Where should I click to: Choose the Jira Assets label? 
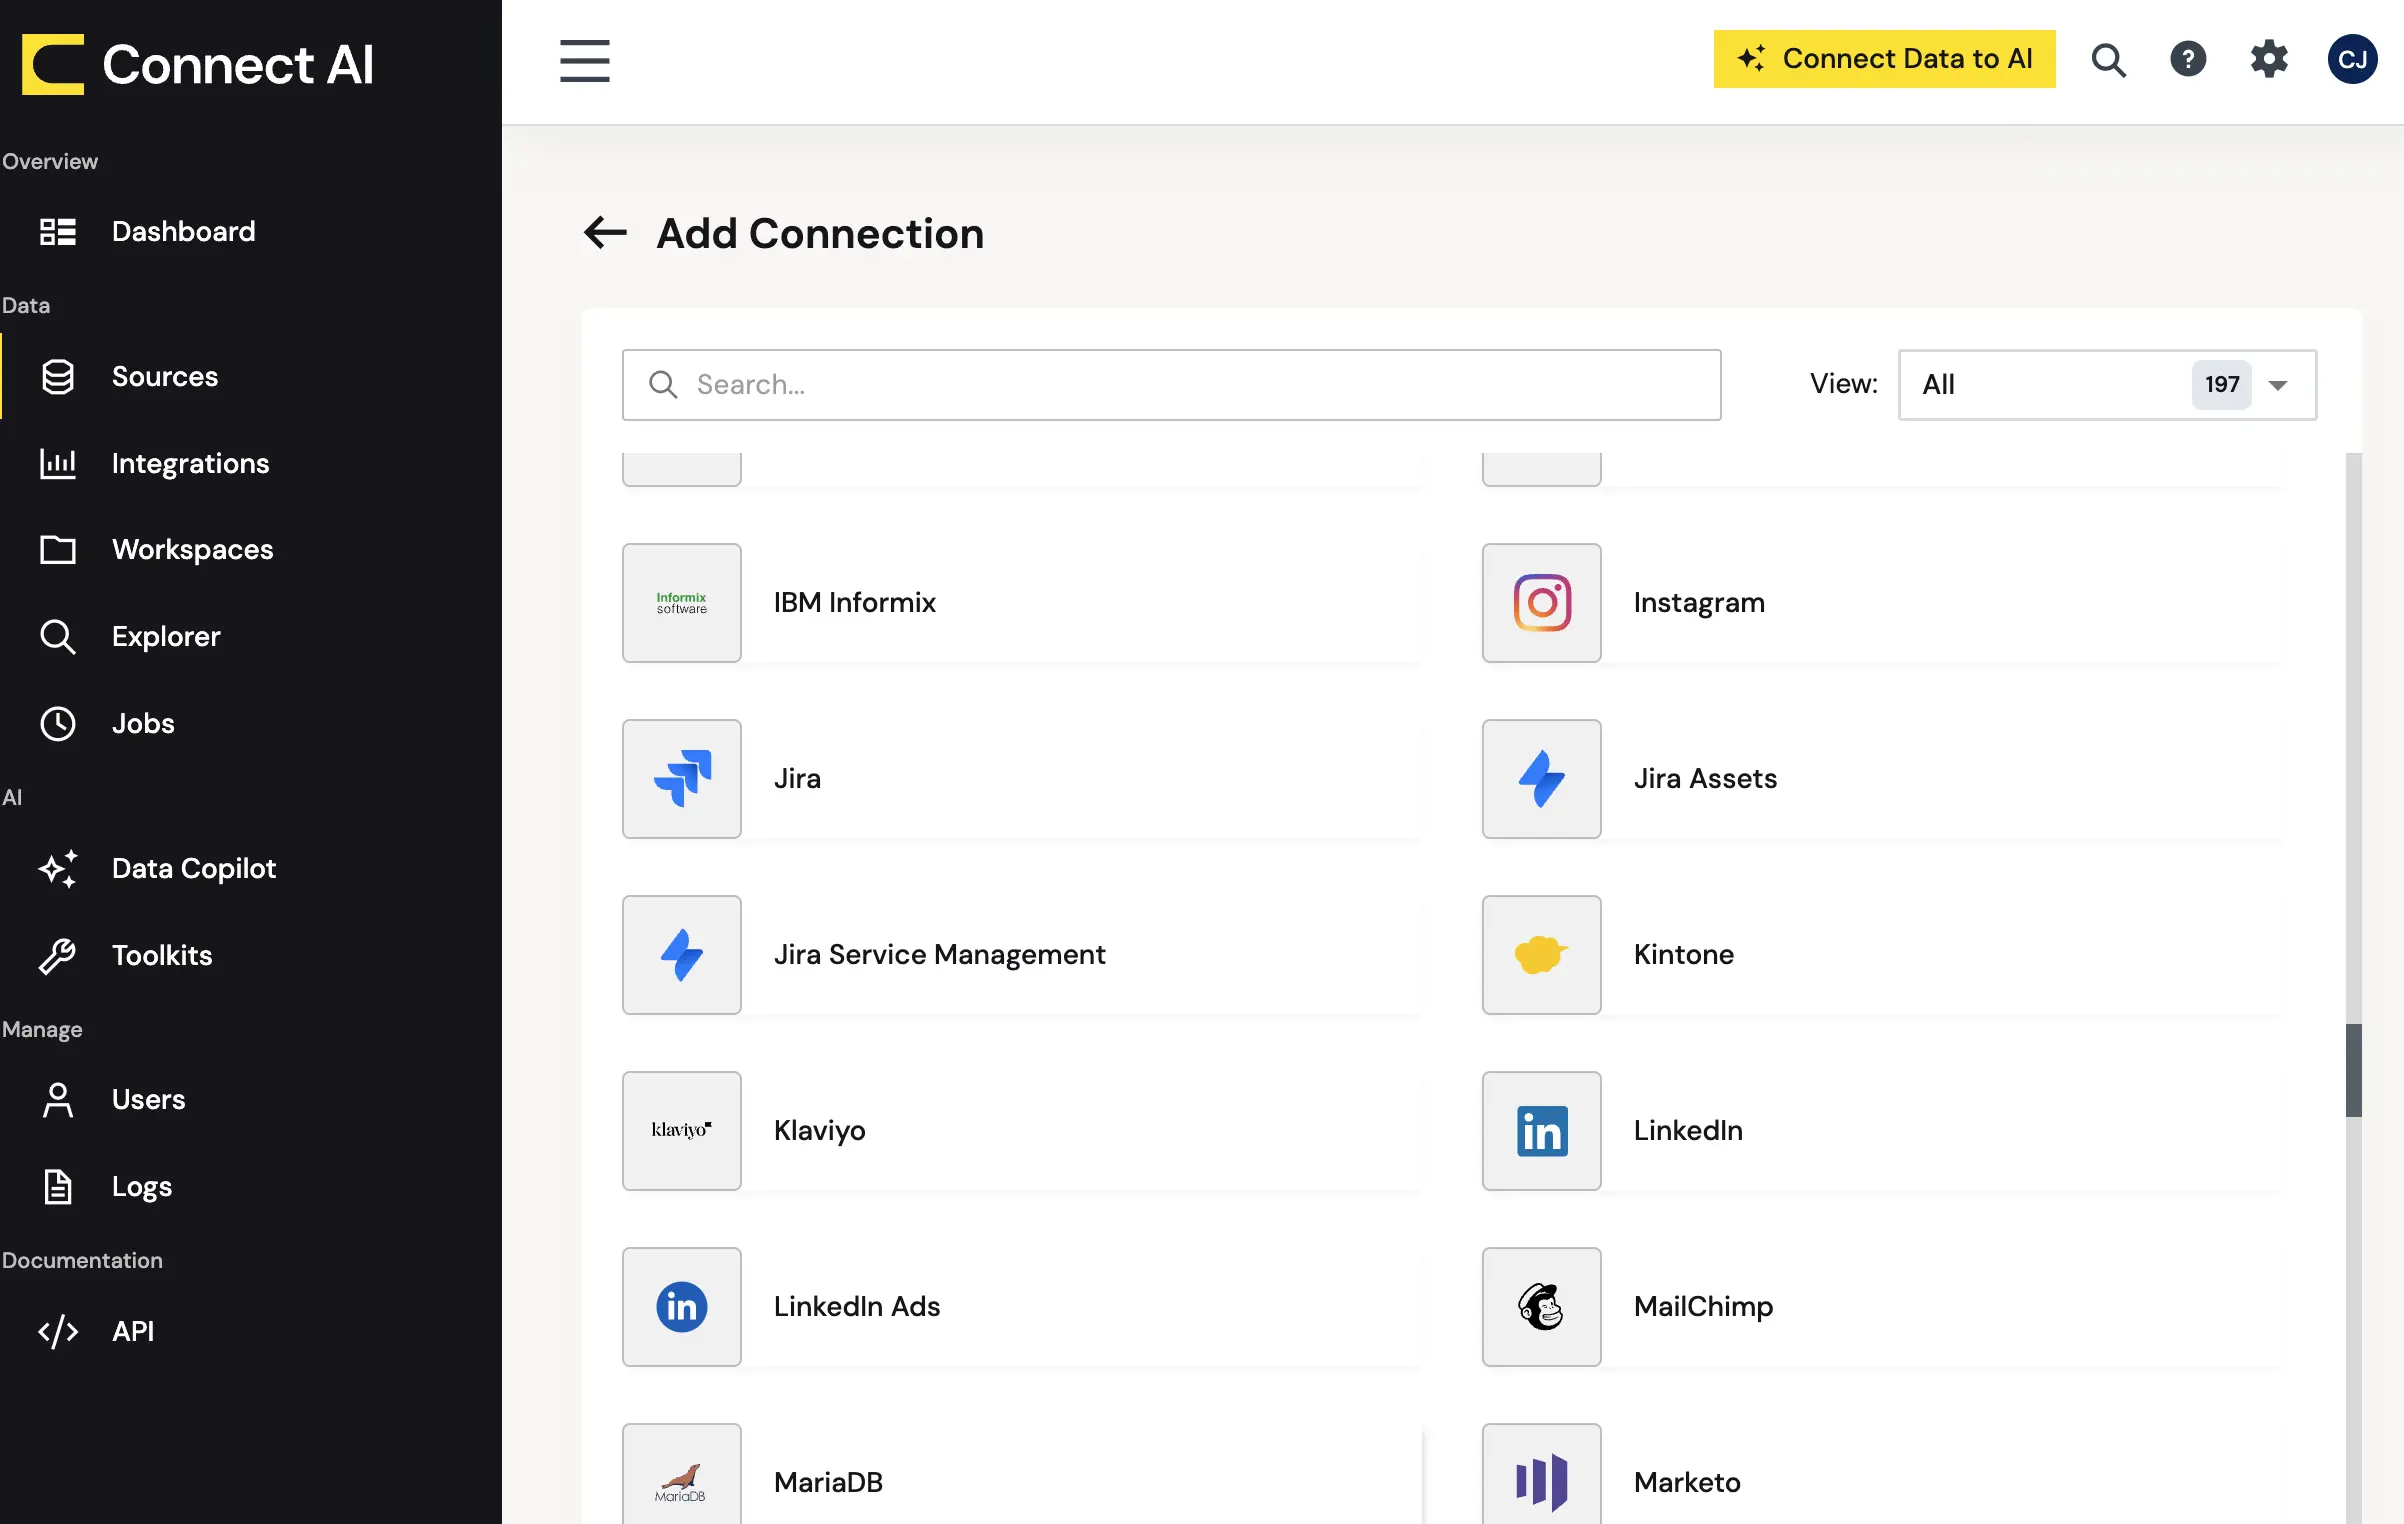click(x=1705, y=779)
